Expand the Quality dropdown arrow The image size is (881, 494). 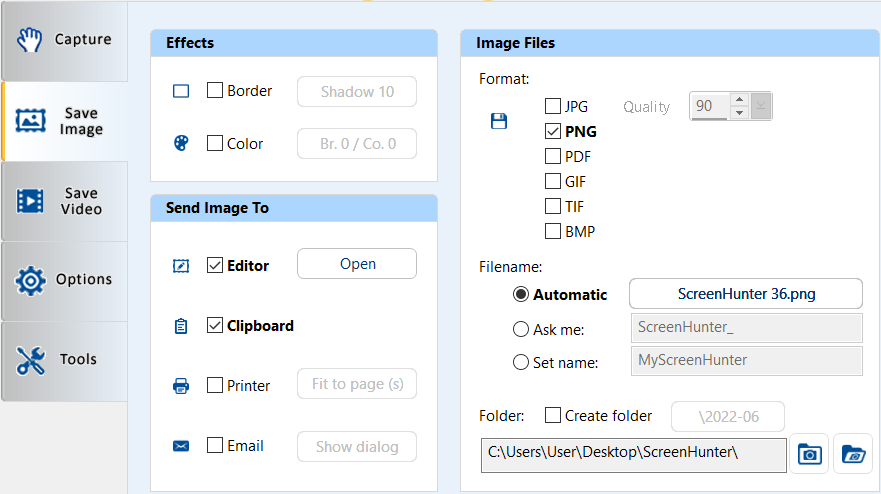click(x=761, y=106)
